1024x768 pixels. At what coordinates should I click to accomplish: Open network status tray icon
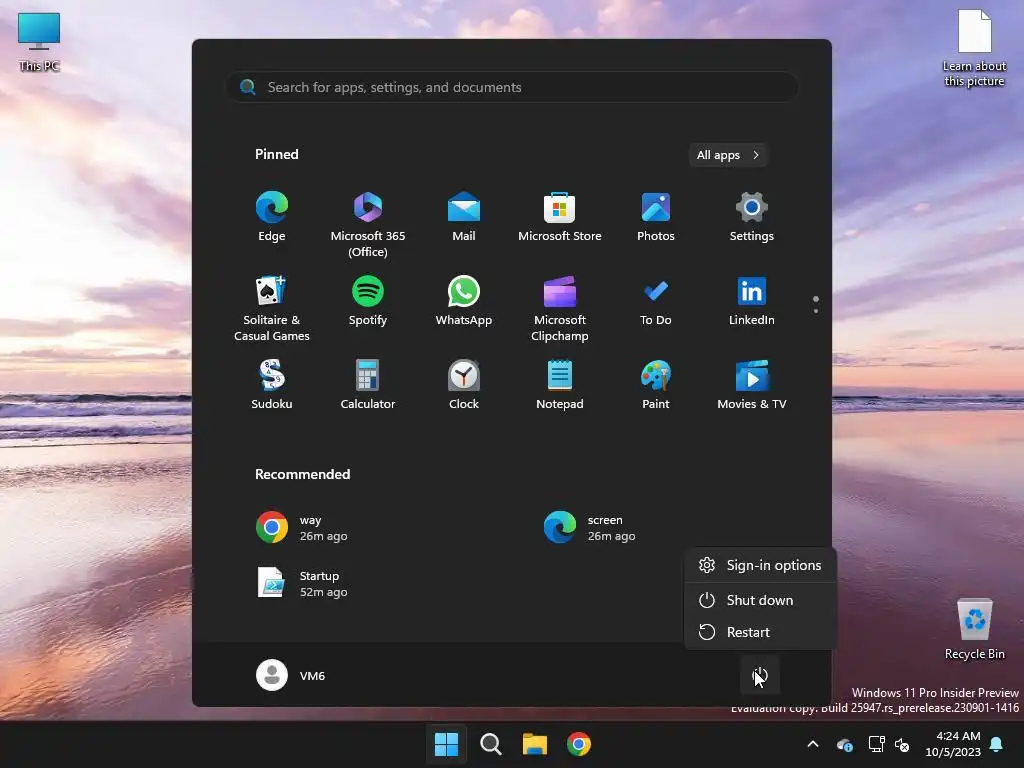(x=876, y=744)
